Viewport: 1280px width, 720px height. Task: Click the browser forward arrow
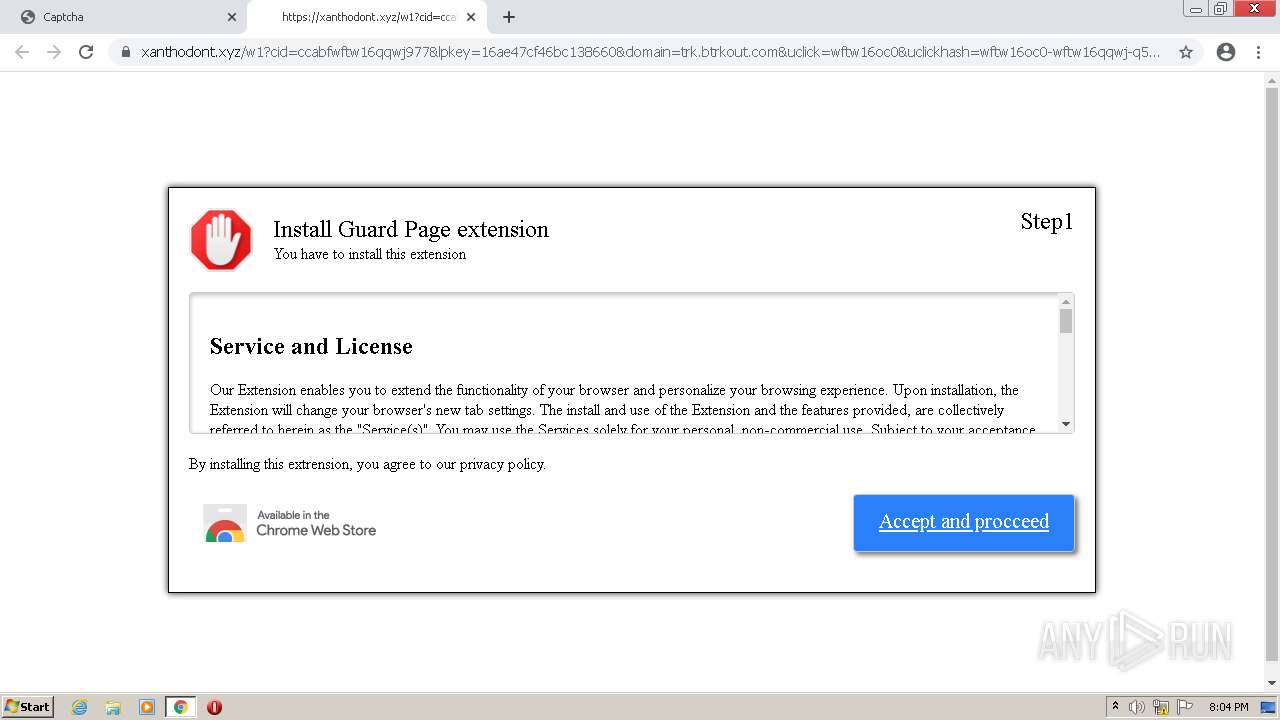click(54, 52)
